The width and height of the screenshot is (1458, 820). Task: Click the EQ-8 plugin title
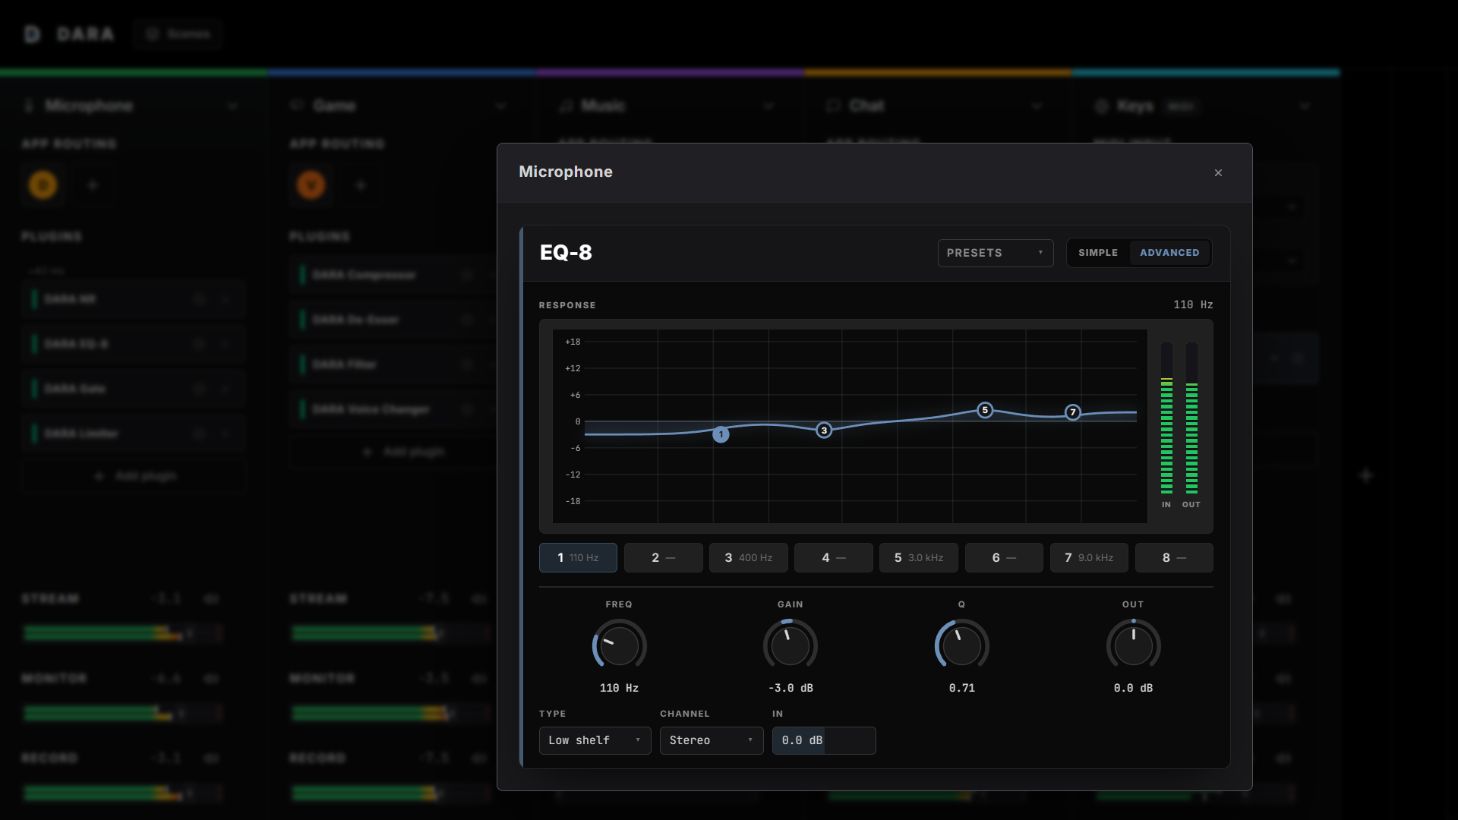(x=566, y=253)
